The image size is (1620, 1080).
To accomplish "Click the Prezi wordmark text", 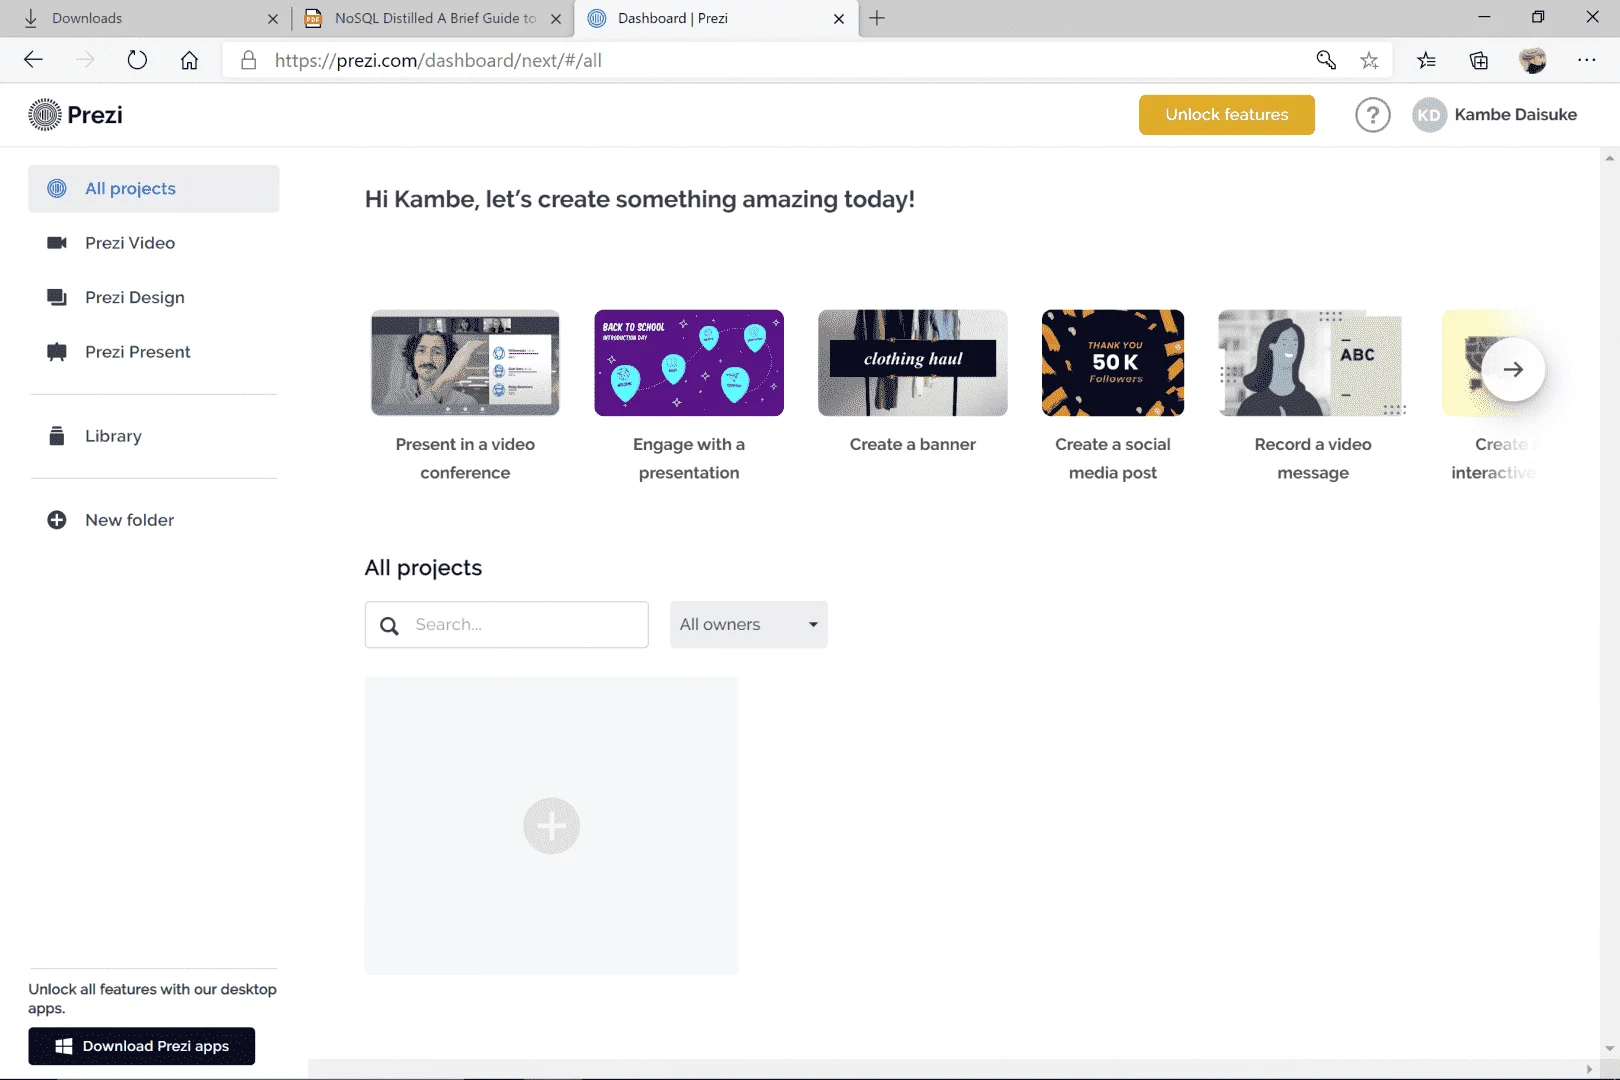I will coord(95,115).
